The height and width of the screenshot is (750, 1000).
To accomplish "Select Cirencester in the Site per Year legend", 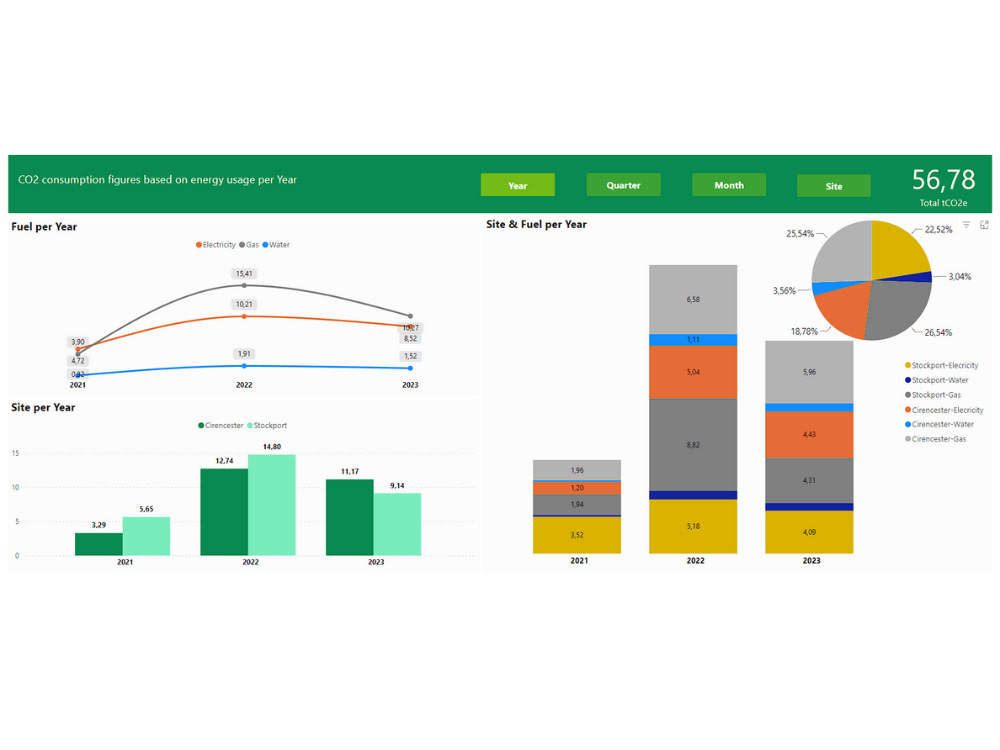I will [221, 425].
